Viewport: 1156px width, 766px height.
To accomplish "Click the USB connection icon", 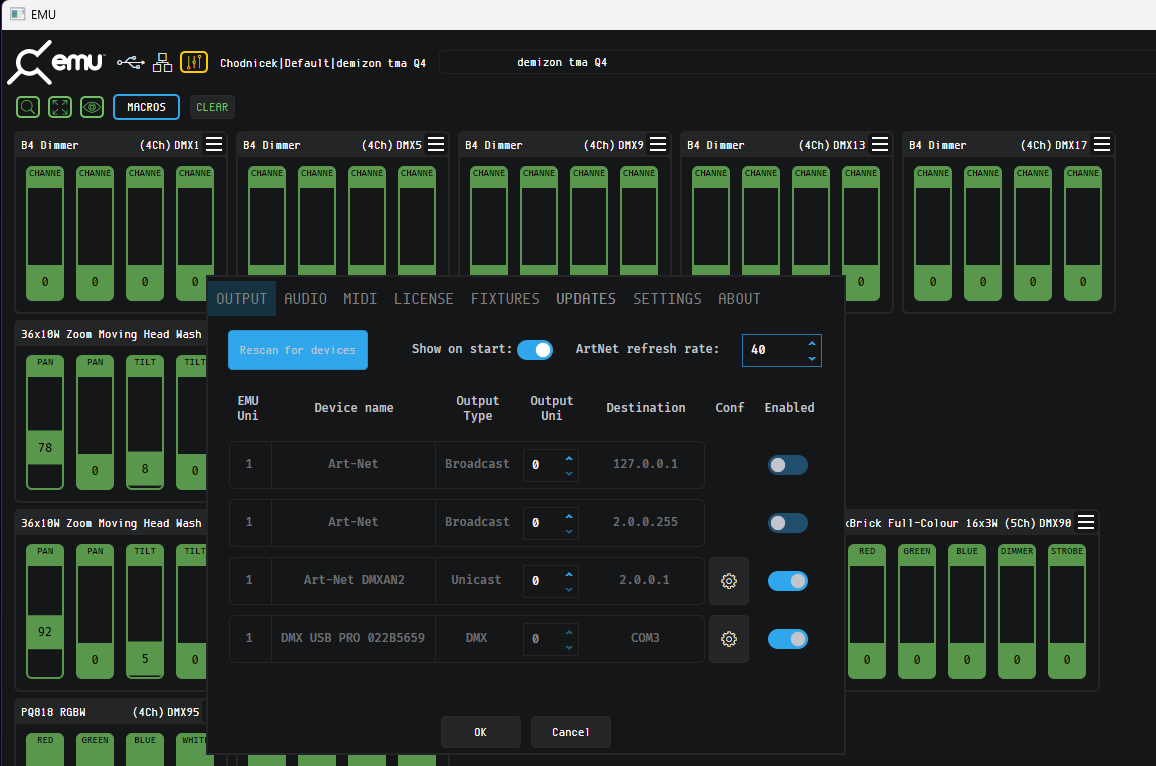I will [130, 62].
